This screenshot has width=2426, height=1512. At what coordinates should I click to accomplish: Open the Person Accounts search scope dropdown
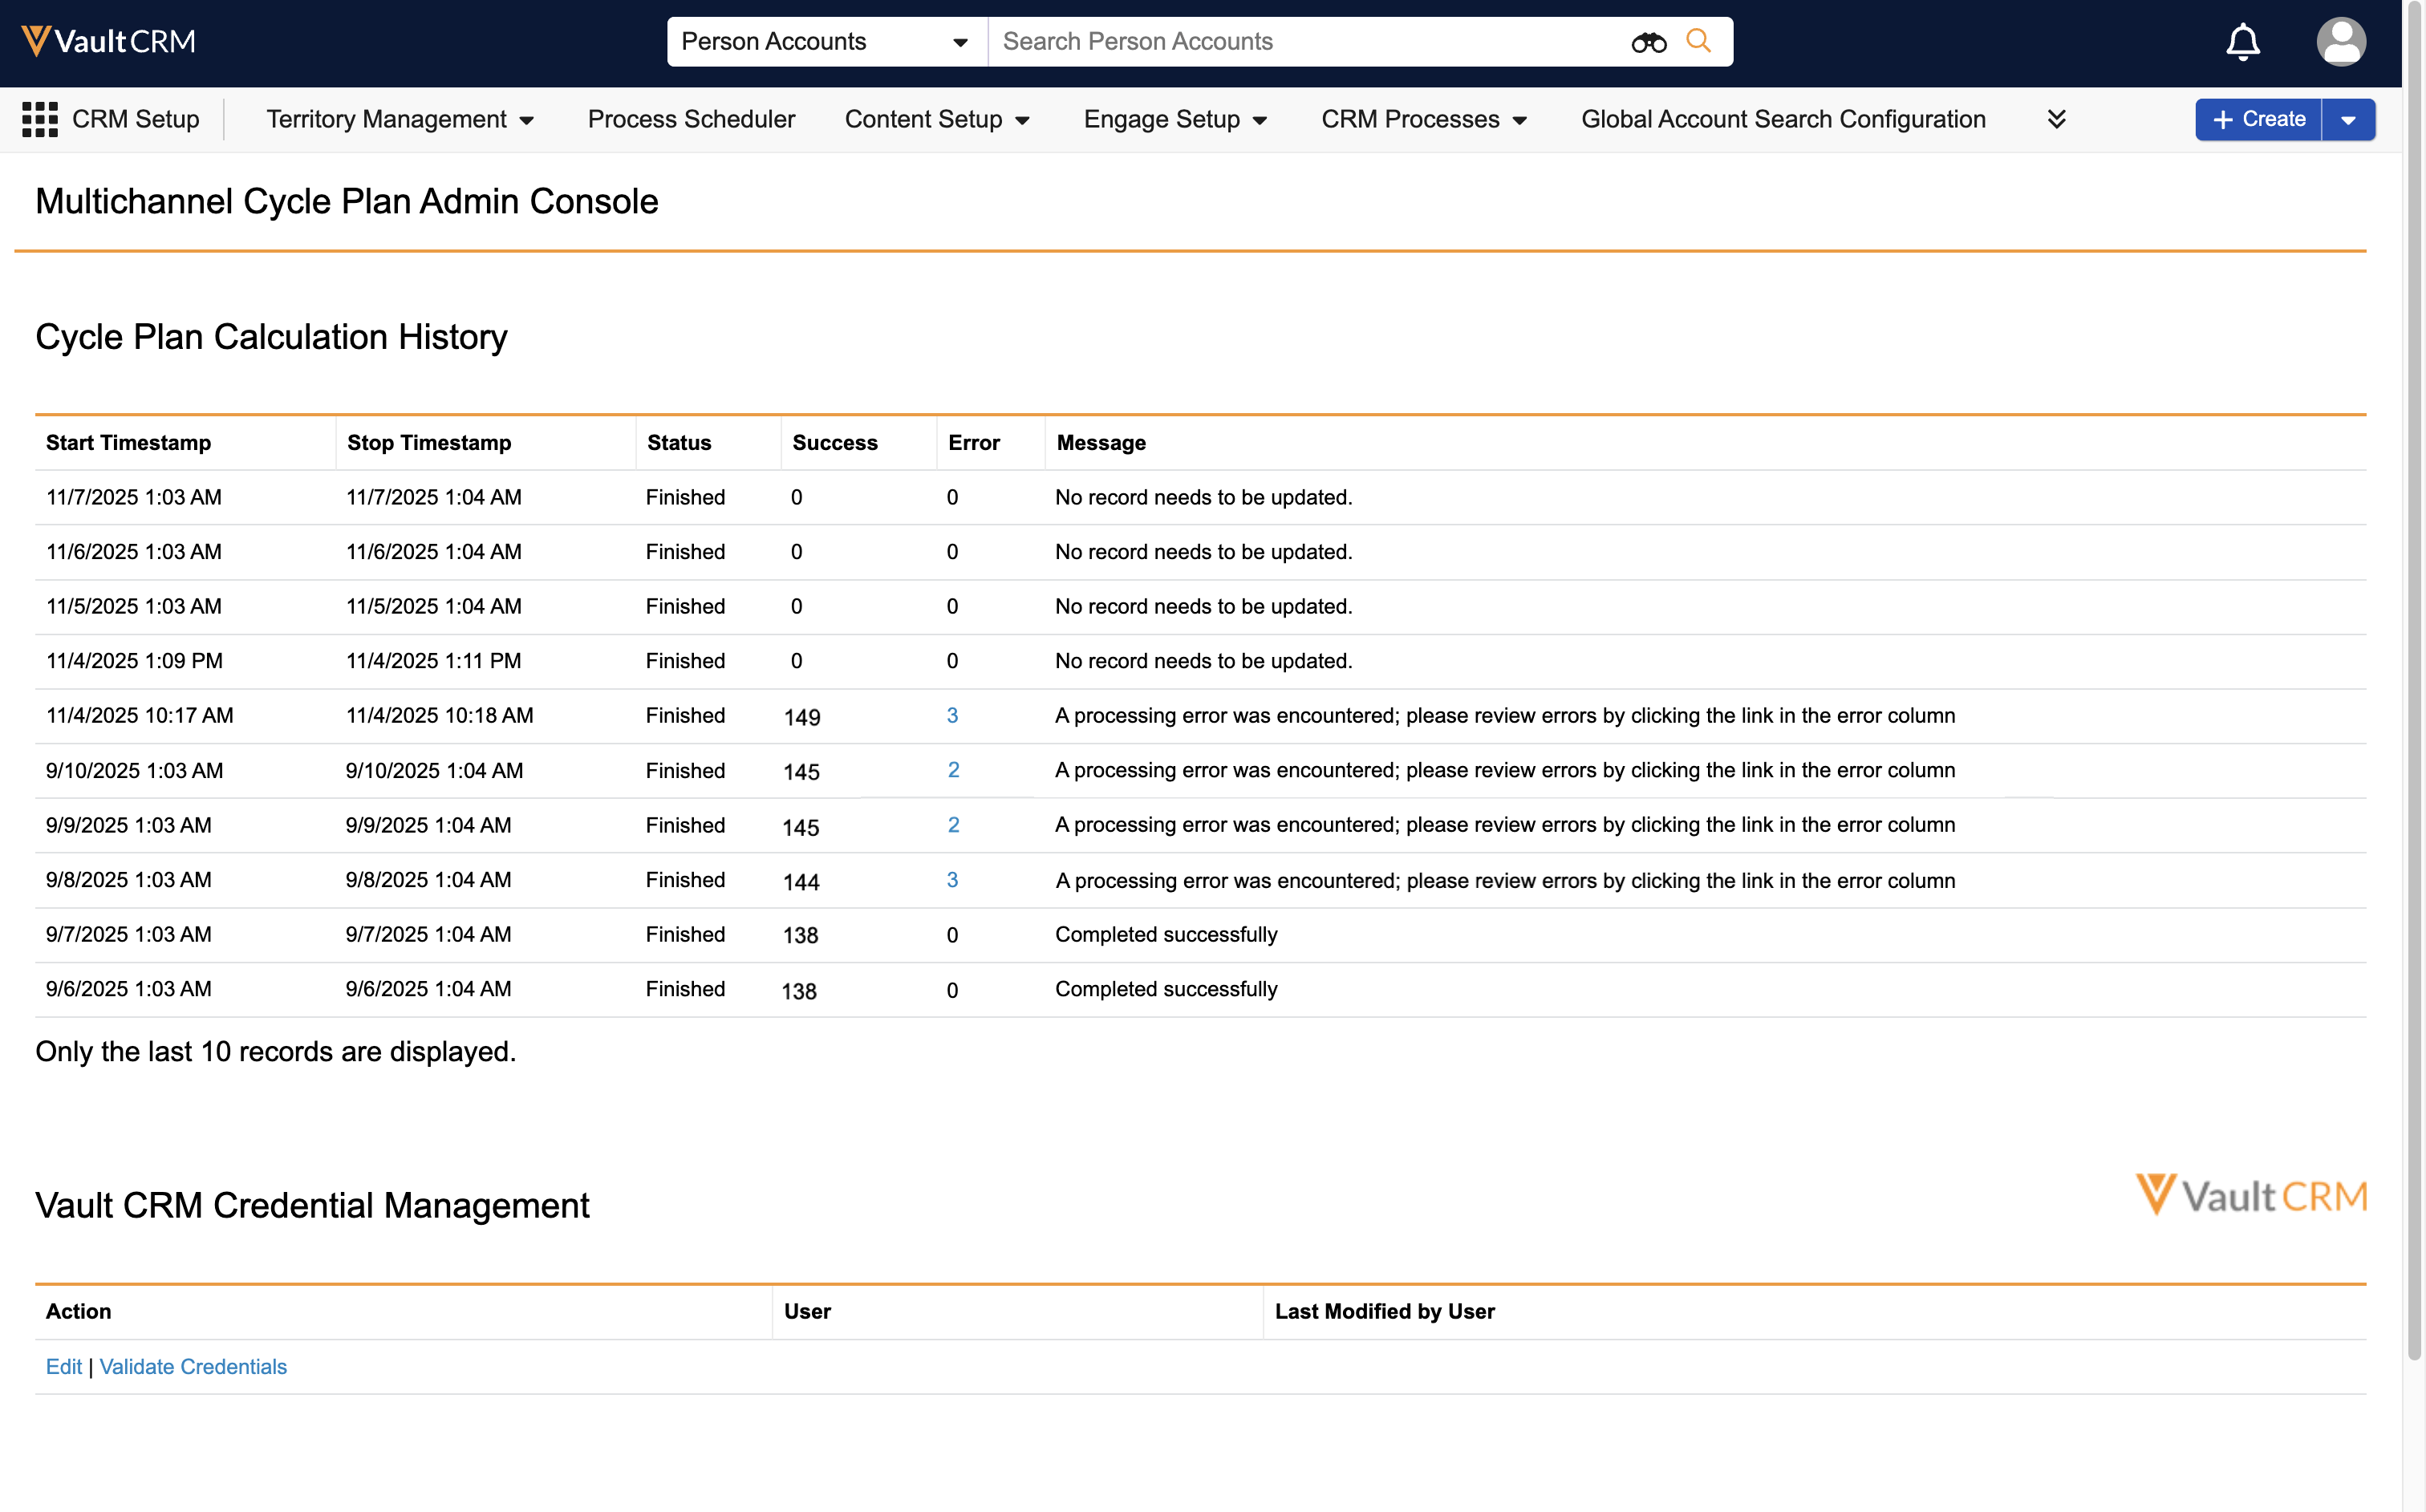pos(827,41)
